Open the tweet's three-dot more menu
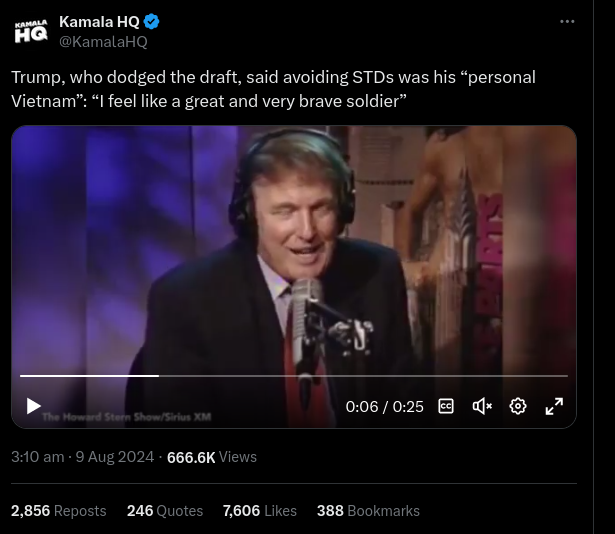Image resolution: width=615 pixels, height=534 pixels. point(567,21)
